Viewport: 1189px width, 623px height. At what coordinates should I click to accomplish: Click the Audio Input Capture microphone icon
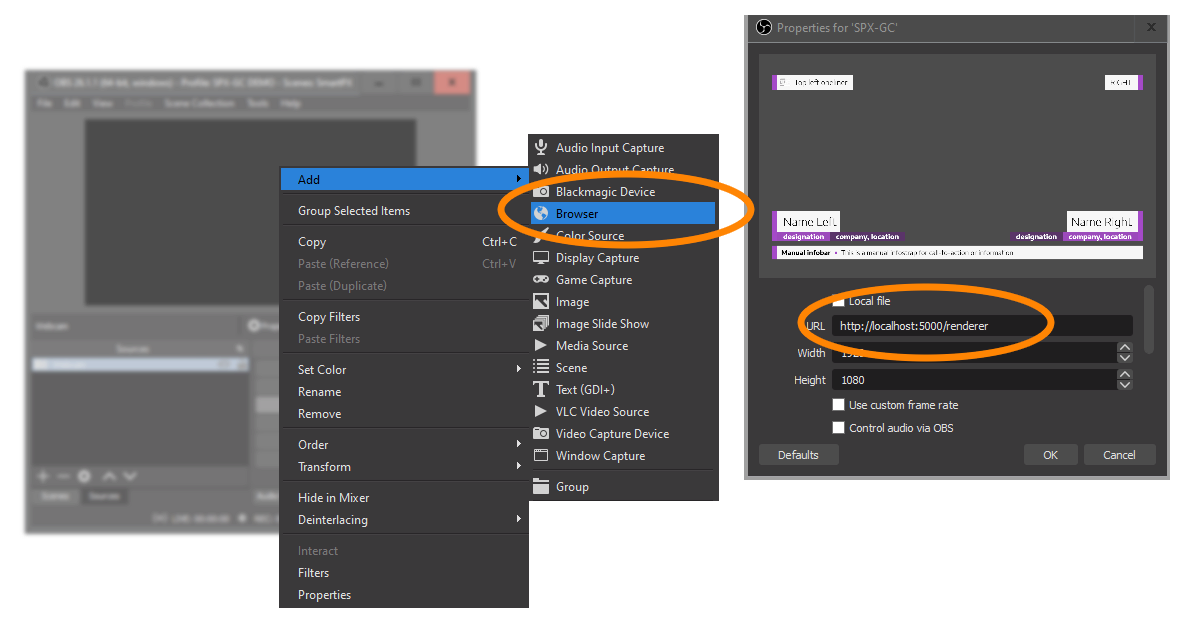pyautogui.click(x=541, y=147)
